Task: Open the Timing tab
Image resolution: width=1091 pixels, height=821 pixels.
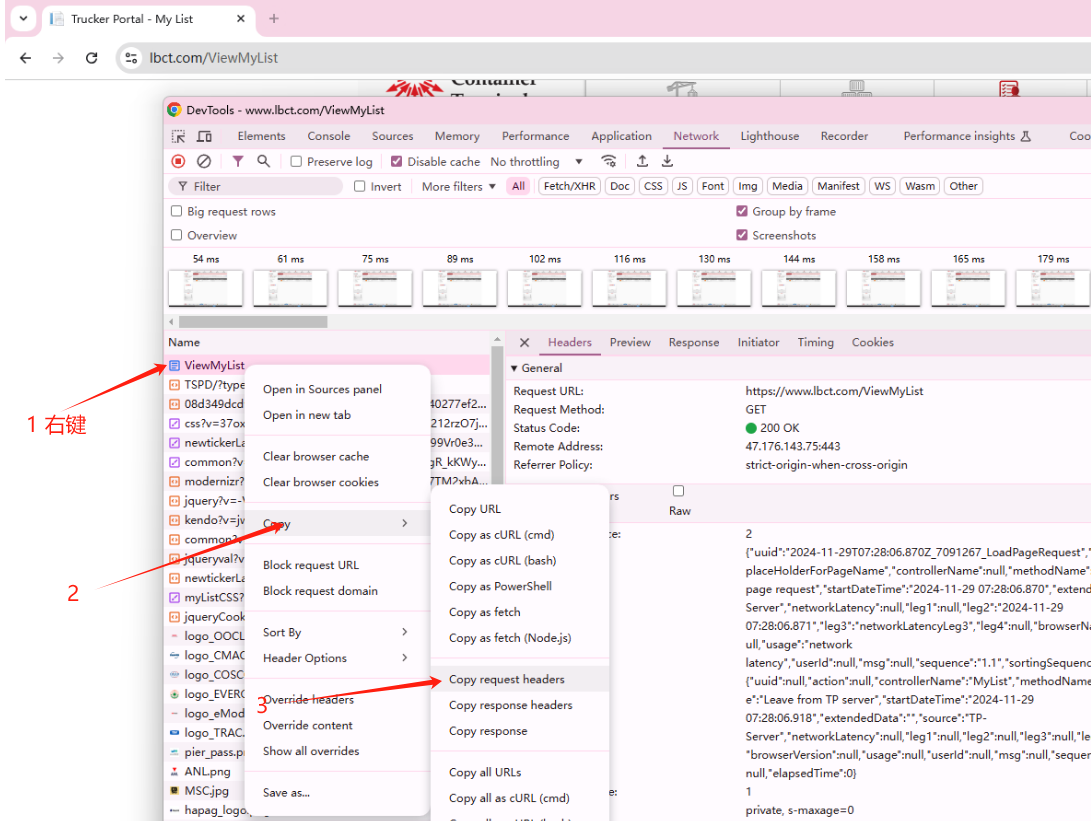Action: click(815, 342)
